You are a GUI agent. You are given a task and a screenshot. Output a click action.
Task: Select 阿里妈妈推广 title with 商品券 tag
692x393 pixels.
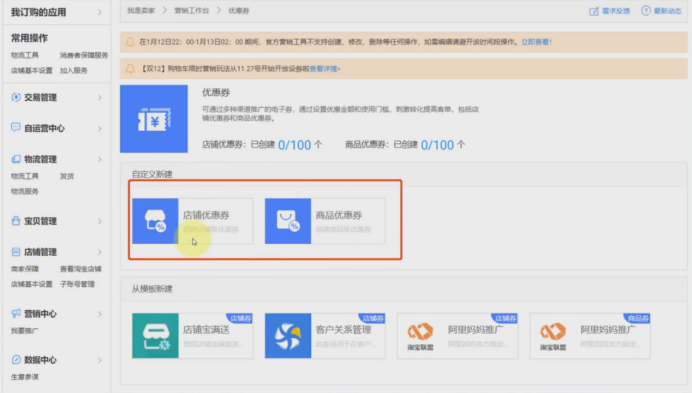(x=608, y=330)
